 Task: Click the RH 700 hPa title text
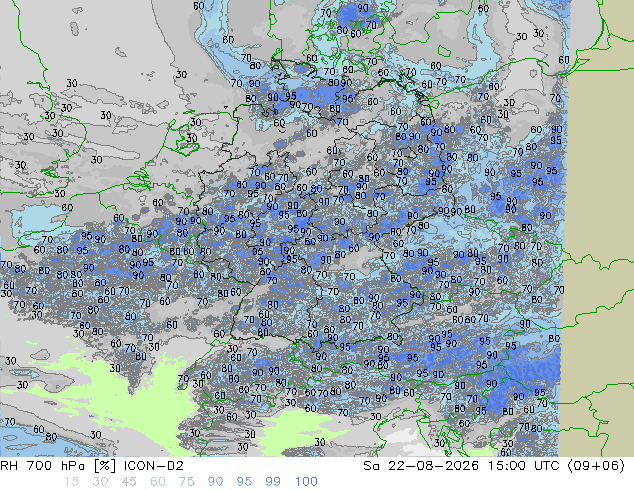[43, 466]
